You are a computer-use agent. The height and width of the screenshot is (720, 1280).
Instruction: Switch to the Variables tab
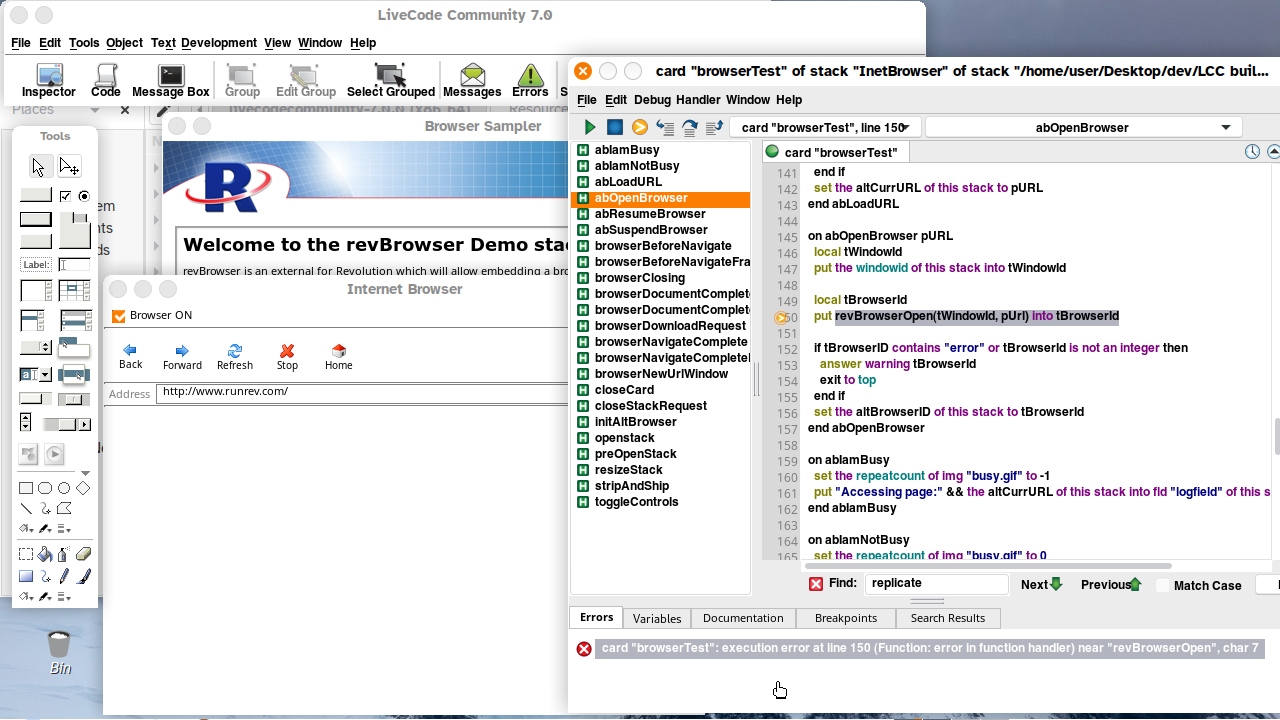657,618
